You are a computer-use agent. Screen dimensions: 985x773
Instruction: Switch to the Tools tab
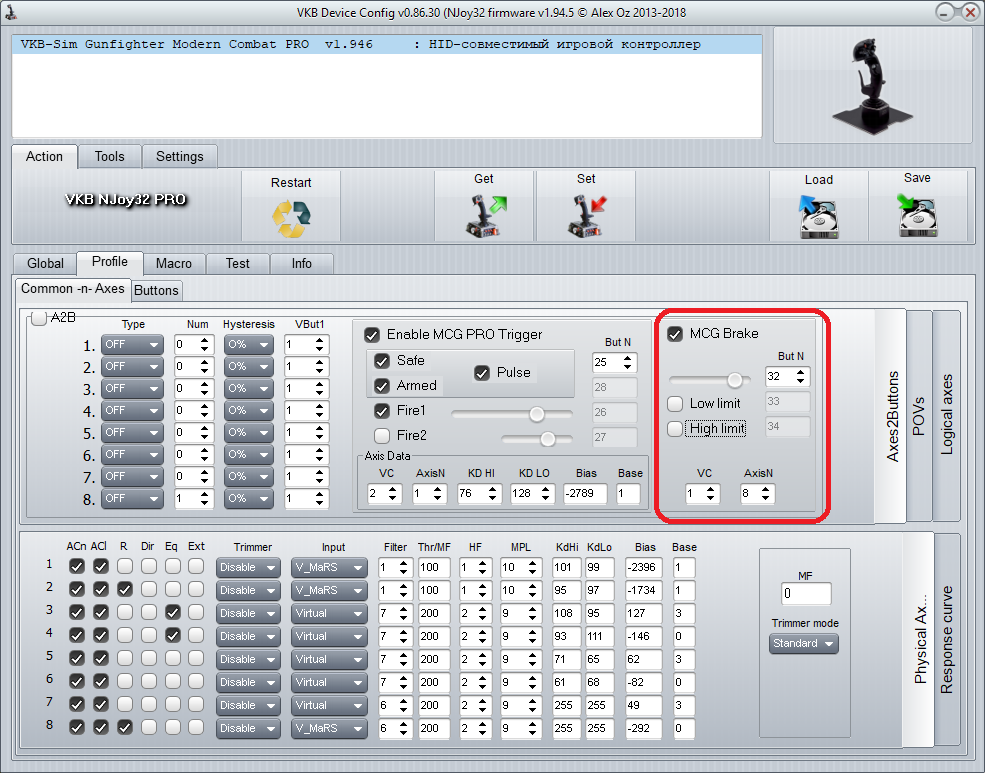[x=109, y=157]
